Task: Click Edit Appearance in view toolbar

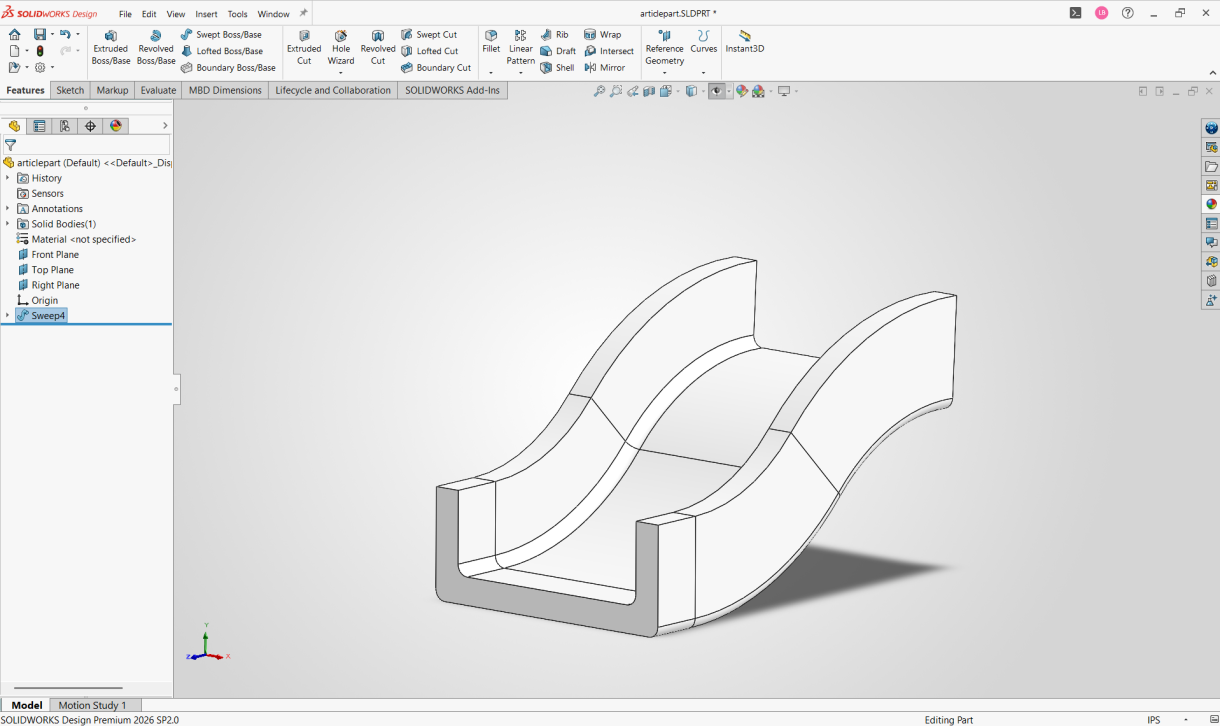Action: (741, 91)
